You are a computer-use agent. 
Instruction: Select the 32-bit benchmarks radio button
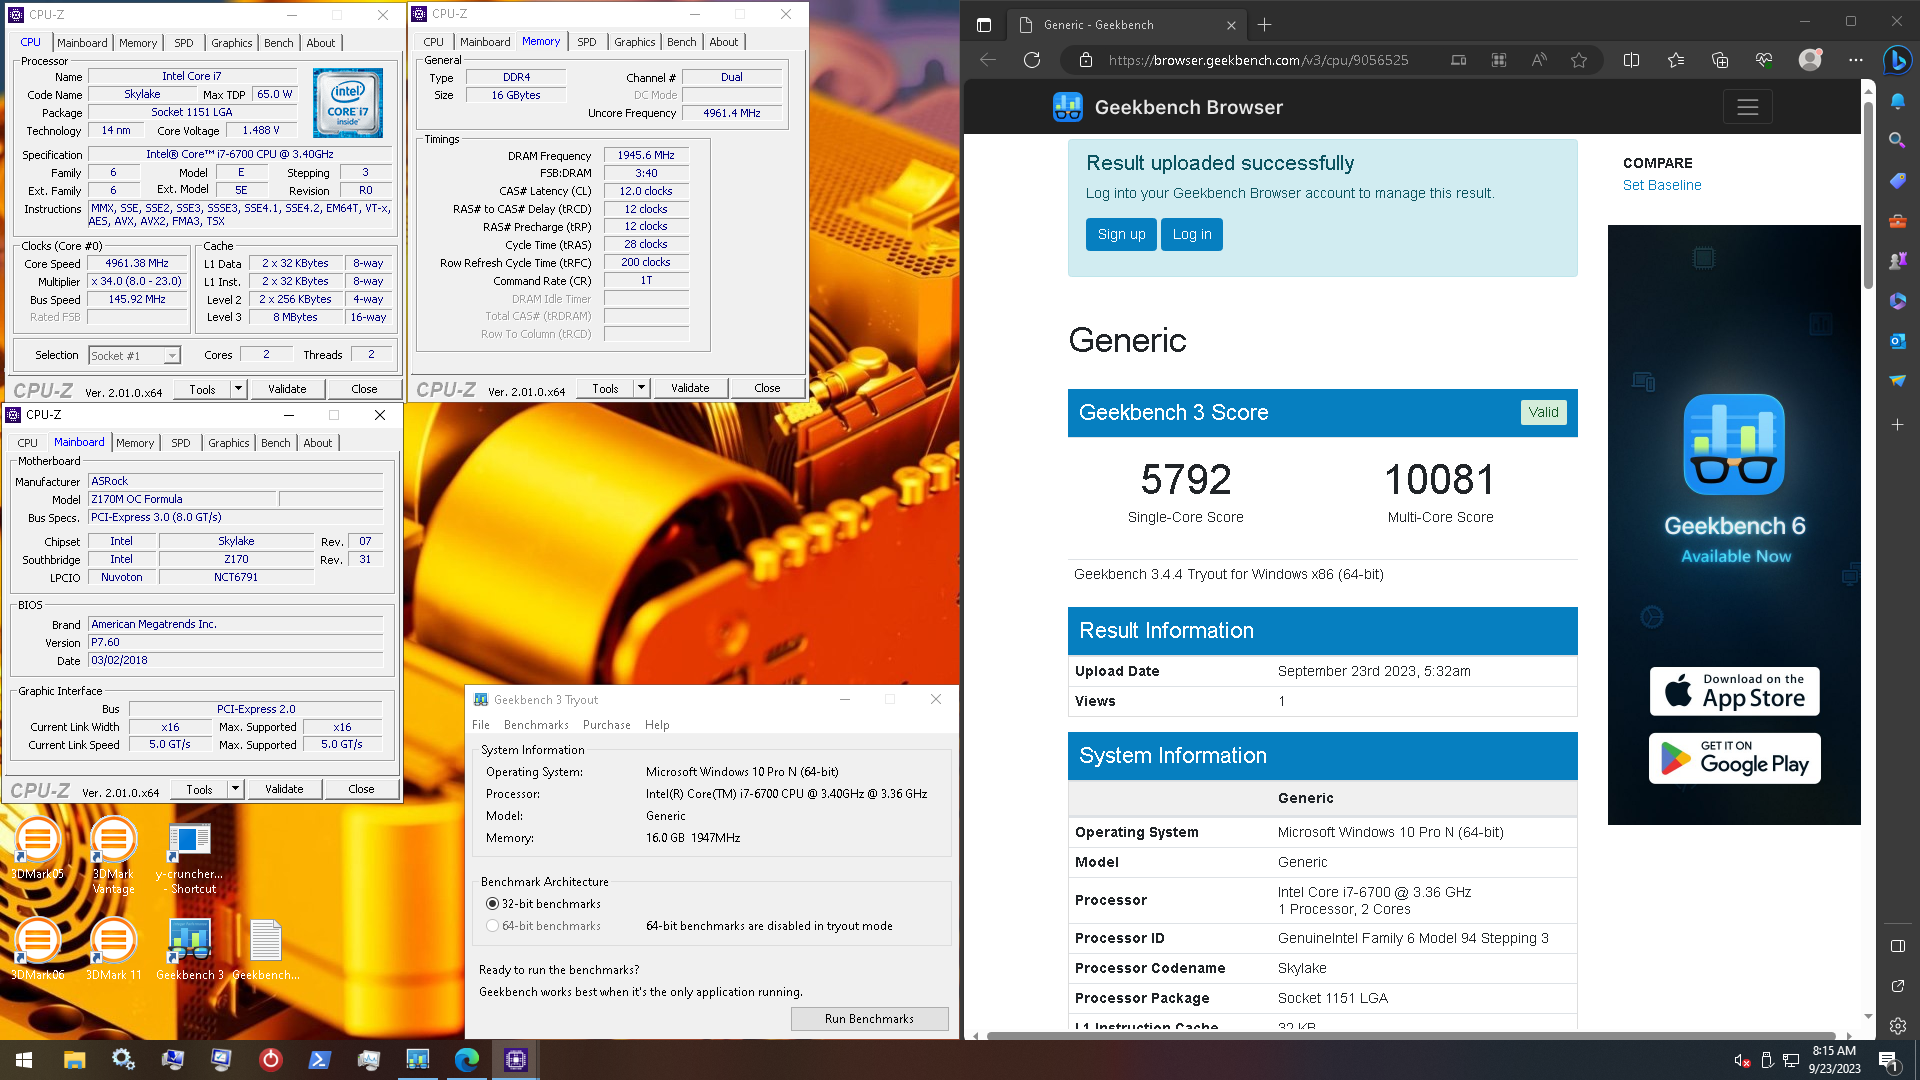pyautogui.click(x=492, y=904)
